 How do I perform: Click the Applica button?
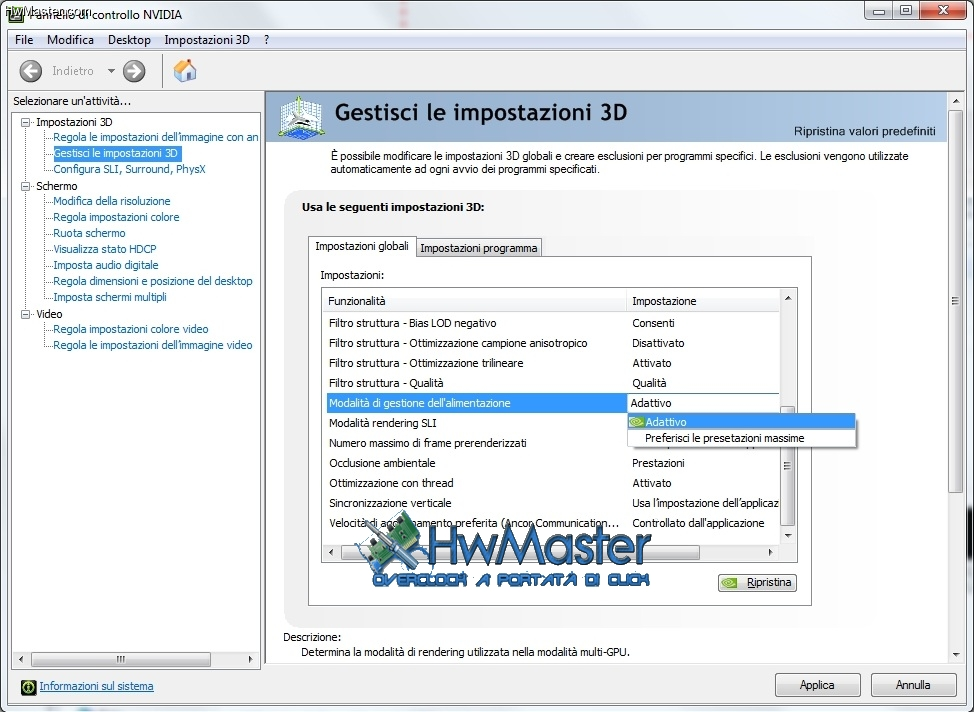[x=817, y=685]
